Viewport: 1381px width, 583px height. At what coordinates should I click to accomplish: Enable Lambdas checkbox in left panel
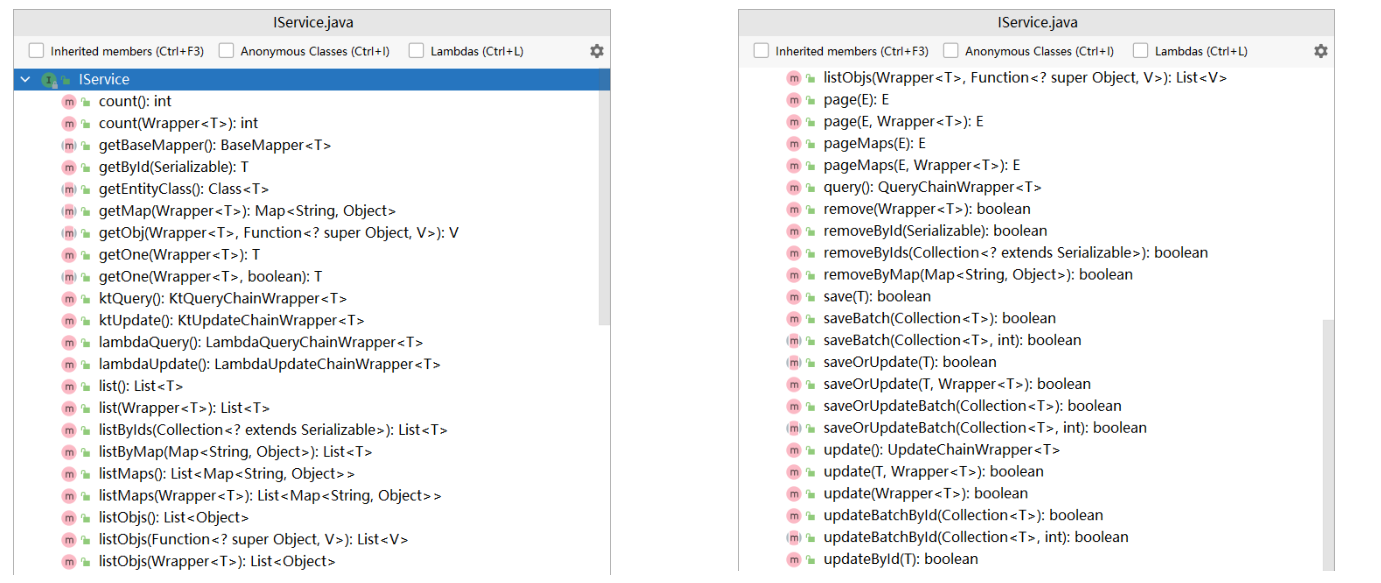click(416, 51)
